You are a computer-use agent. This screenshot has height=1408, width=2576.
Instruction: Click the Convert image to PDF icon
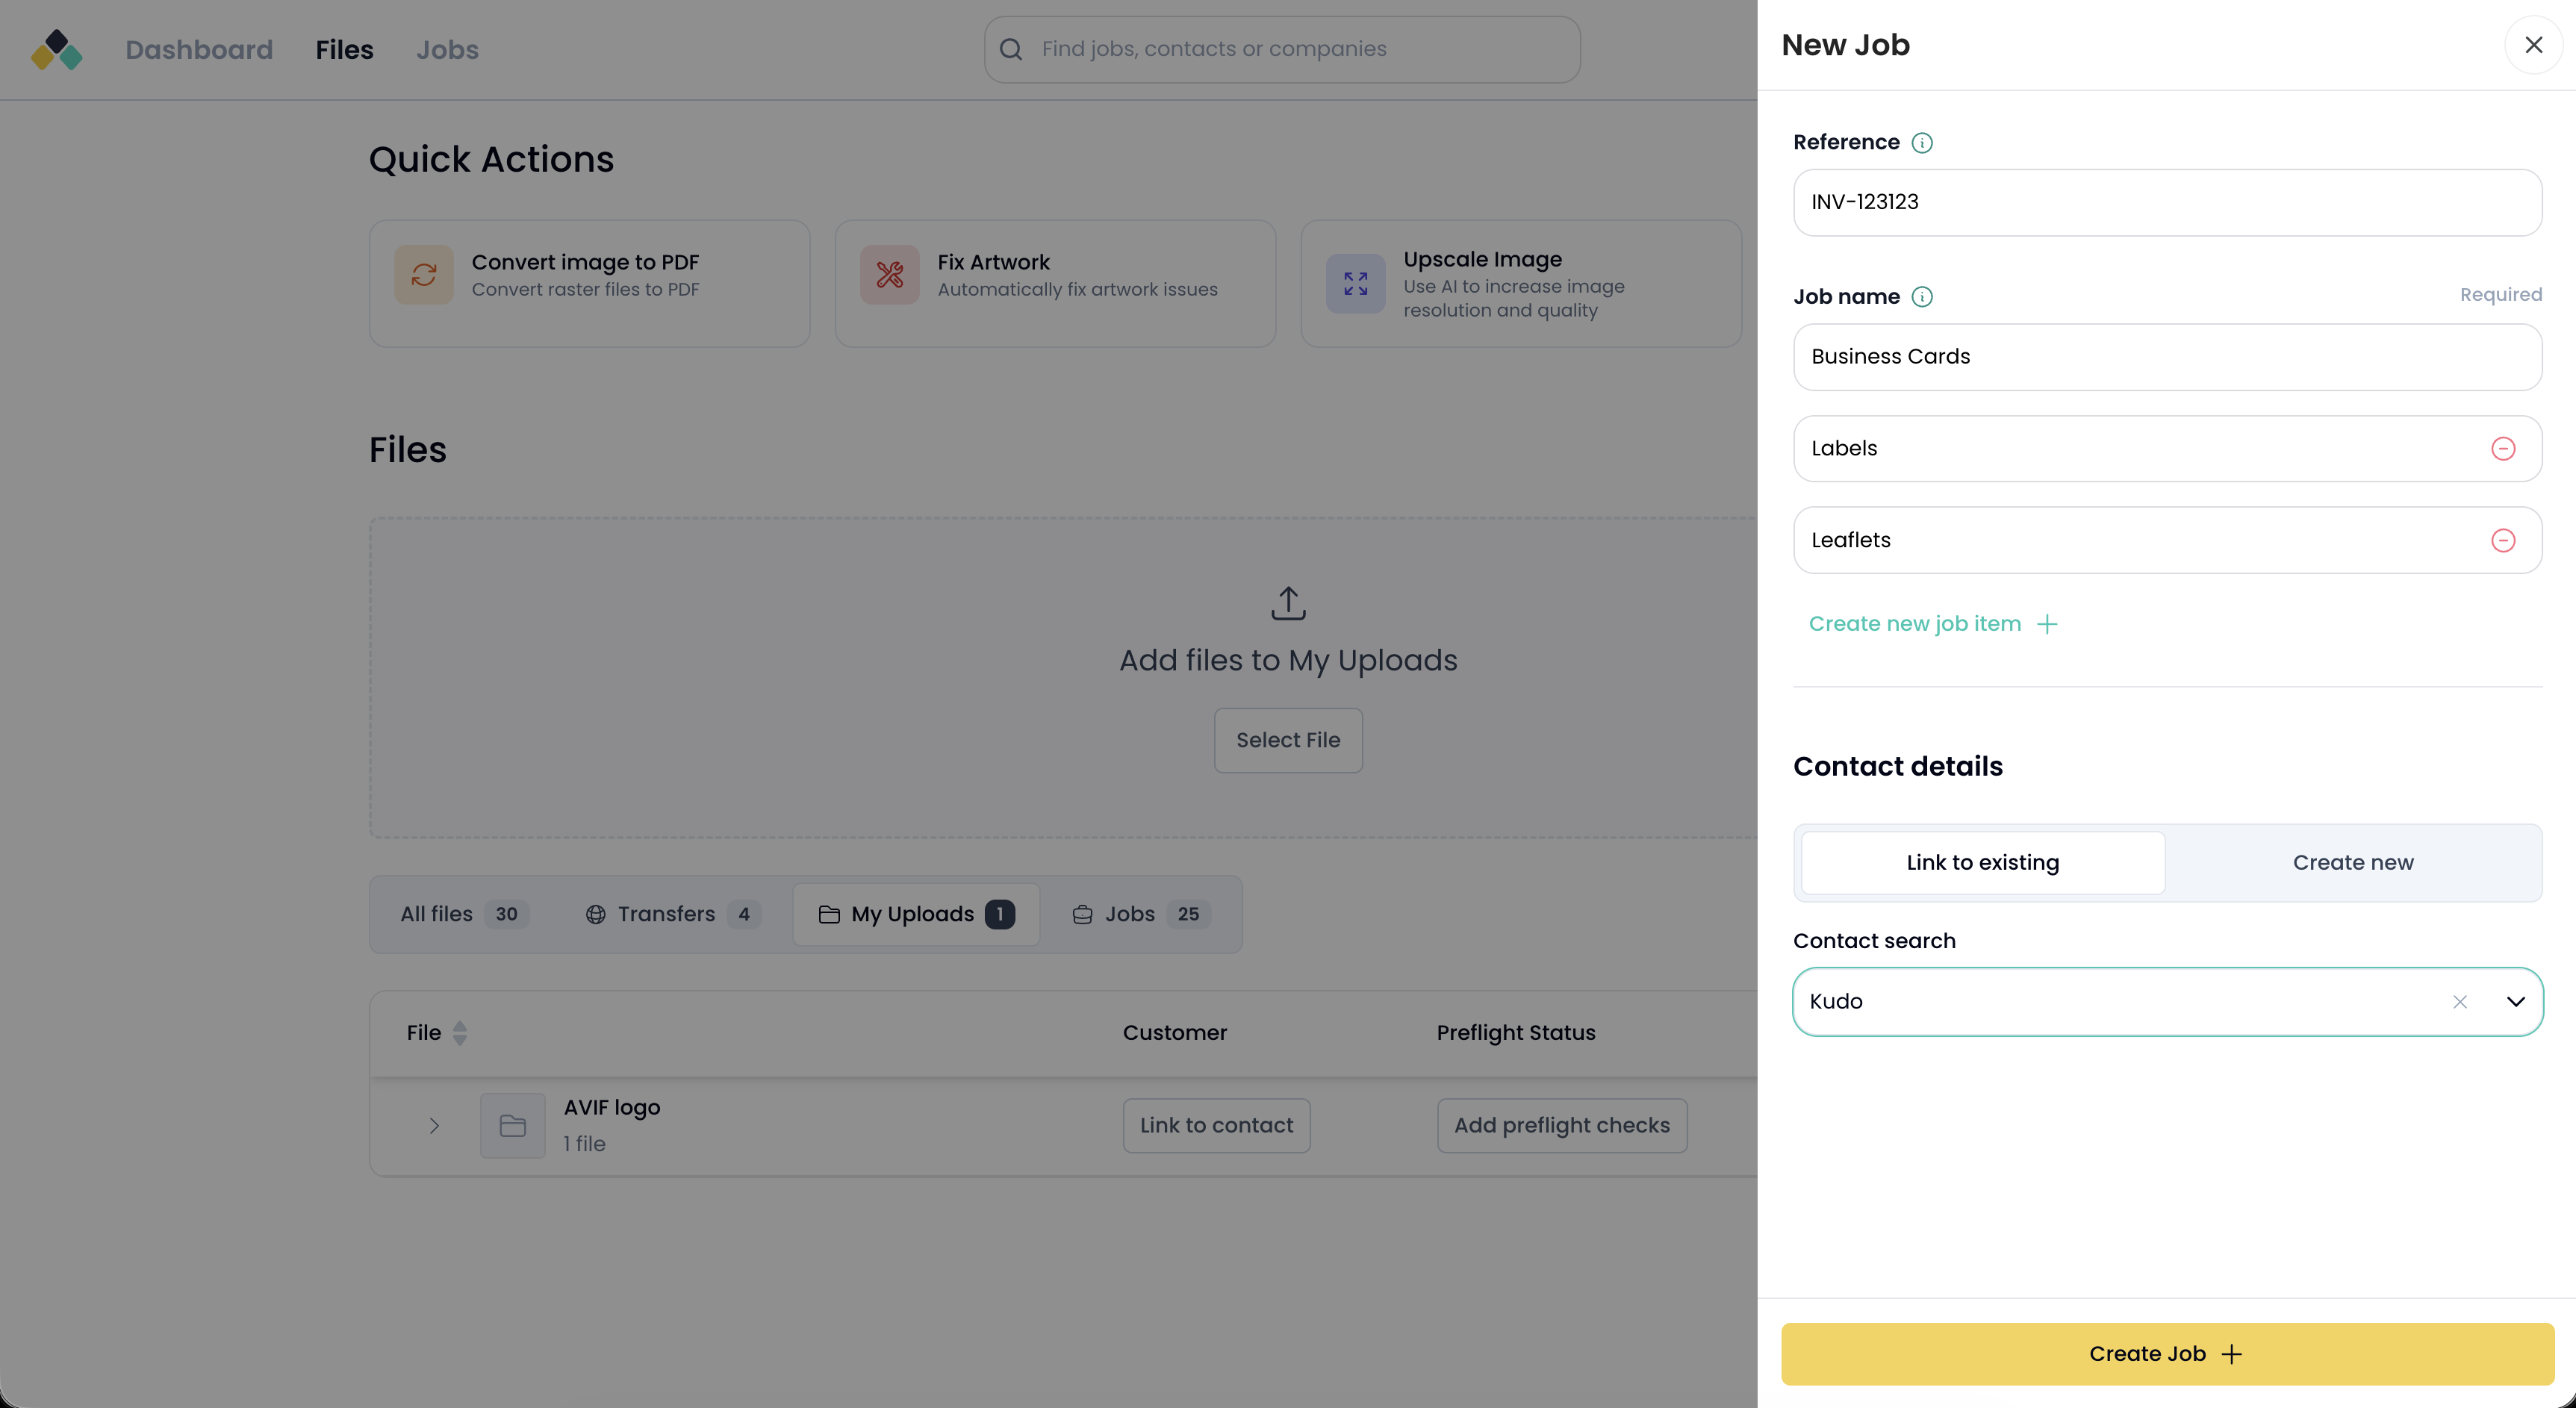[423, 275]
